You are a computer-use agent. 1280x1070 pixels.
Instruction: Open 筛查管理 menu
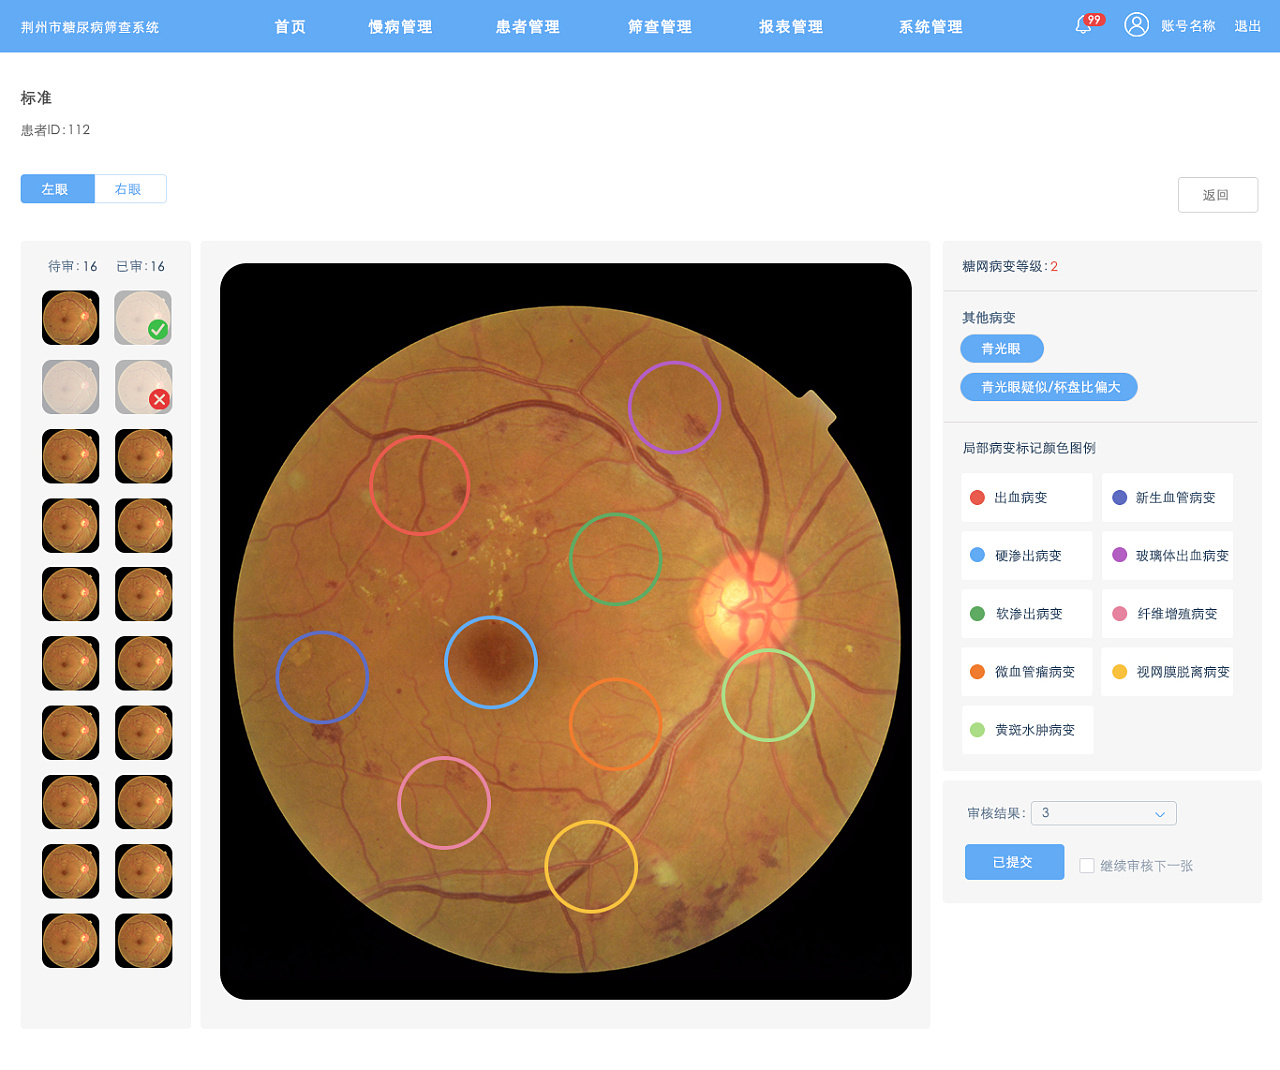(x=660, y=26)
